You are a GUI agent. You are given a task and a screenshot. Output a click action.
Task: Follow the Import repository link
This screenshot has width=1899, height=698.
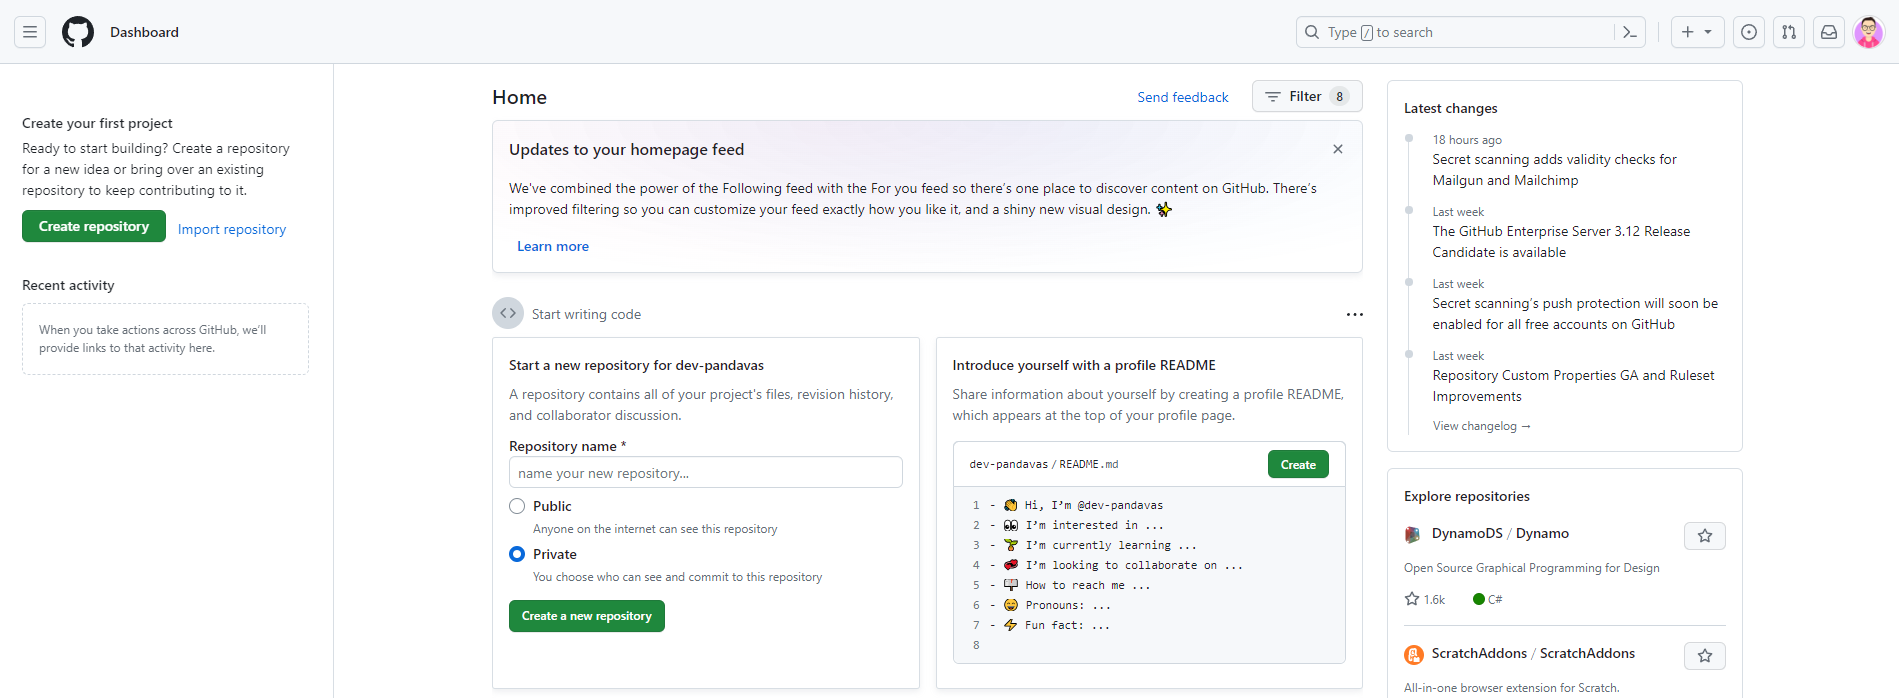(x=232, y=229)
